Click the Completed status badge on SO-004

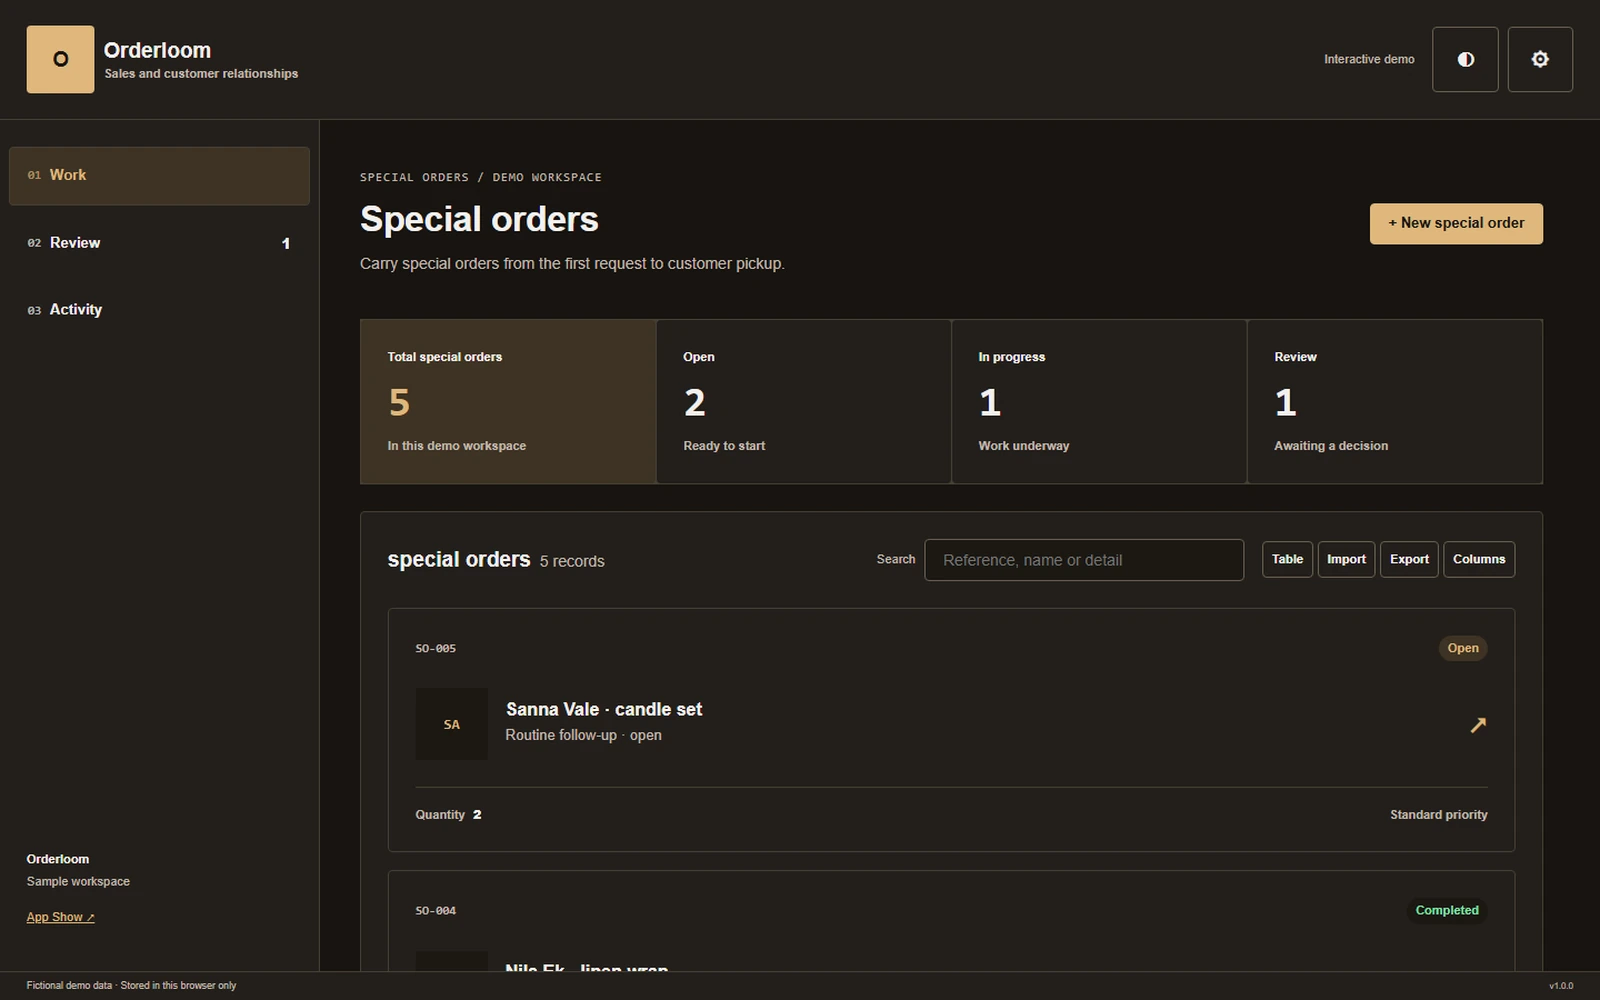pyautogui.click(x=1447, y=910)
